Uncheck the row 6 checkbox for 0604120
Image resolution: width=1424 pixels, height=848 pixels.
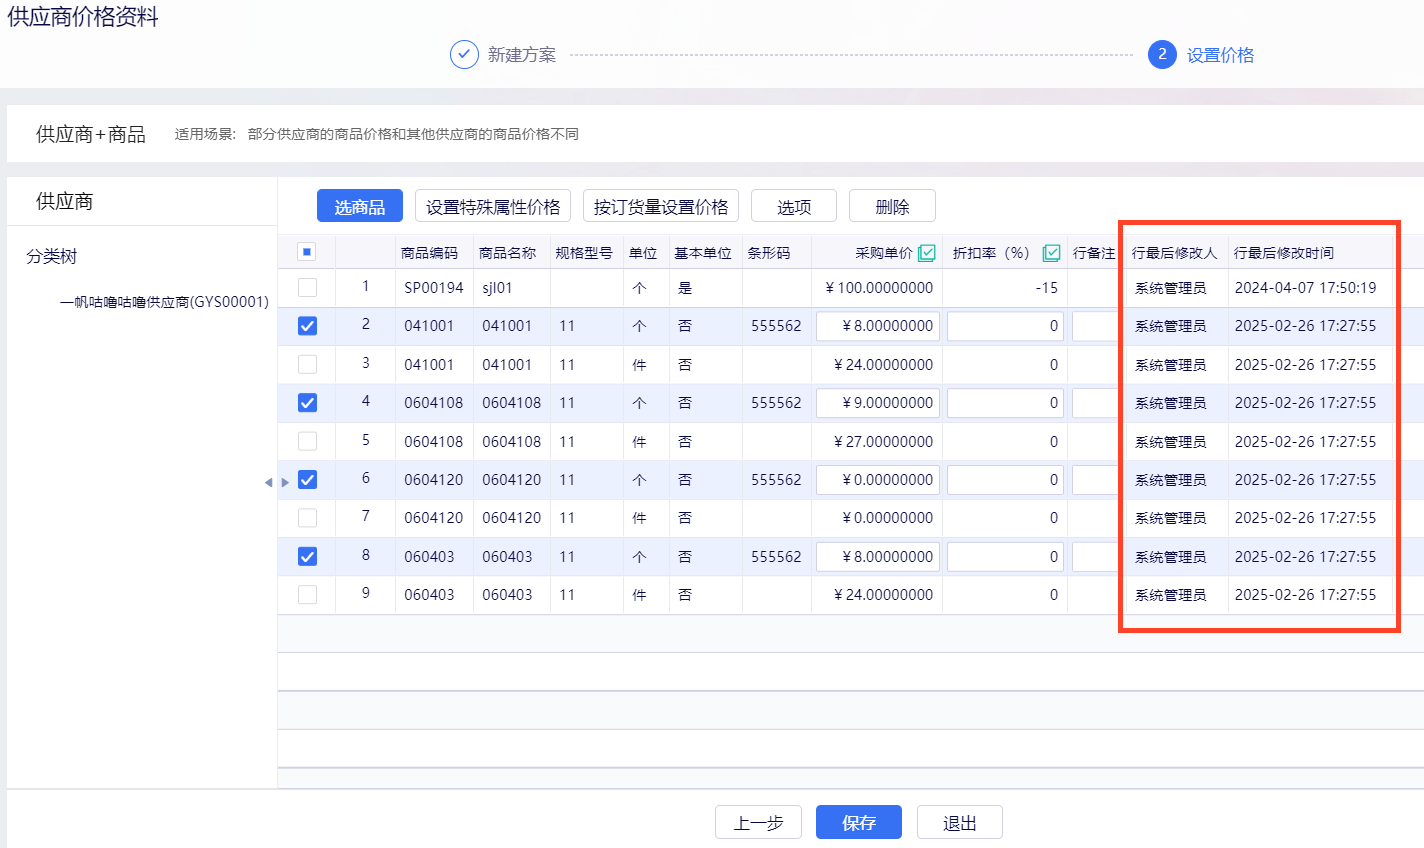pyautogui.click(x=307, y=480)
